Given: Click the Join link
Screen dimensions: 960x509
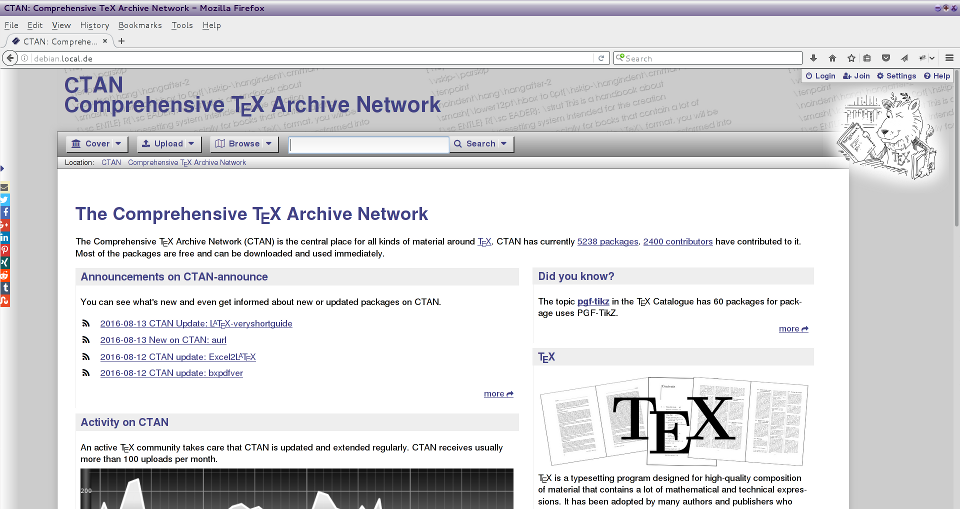Looking at the screenshot, I should [x=857, y=76].
